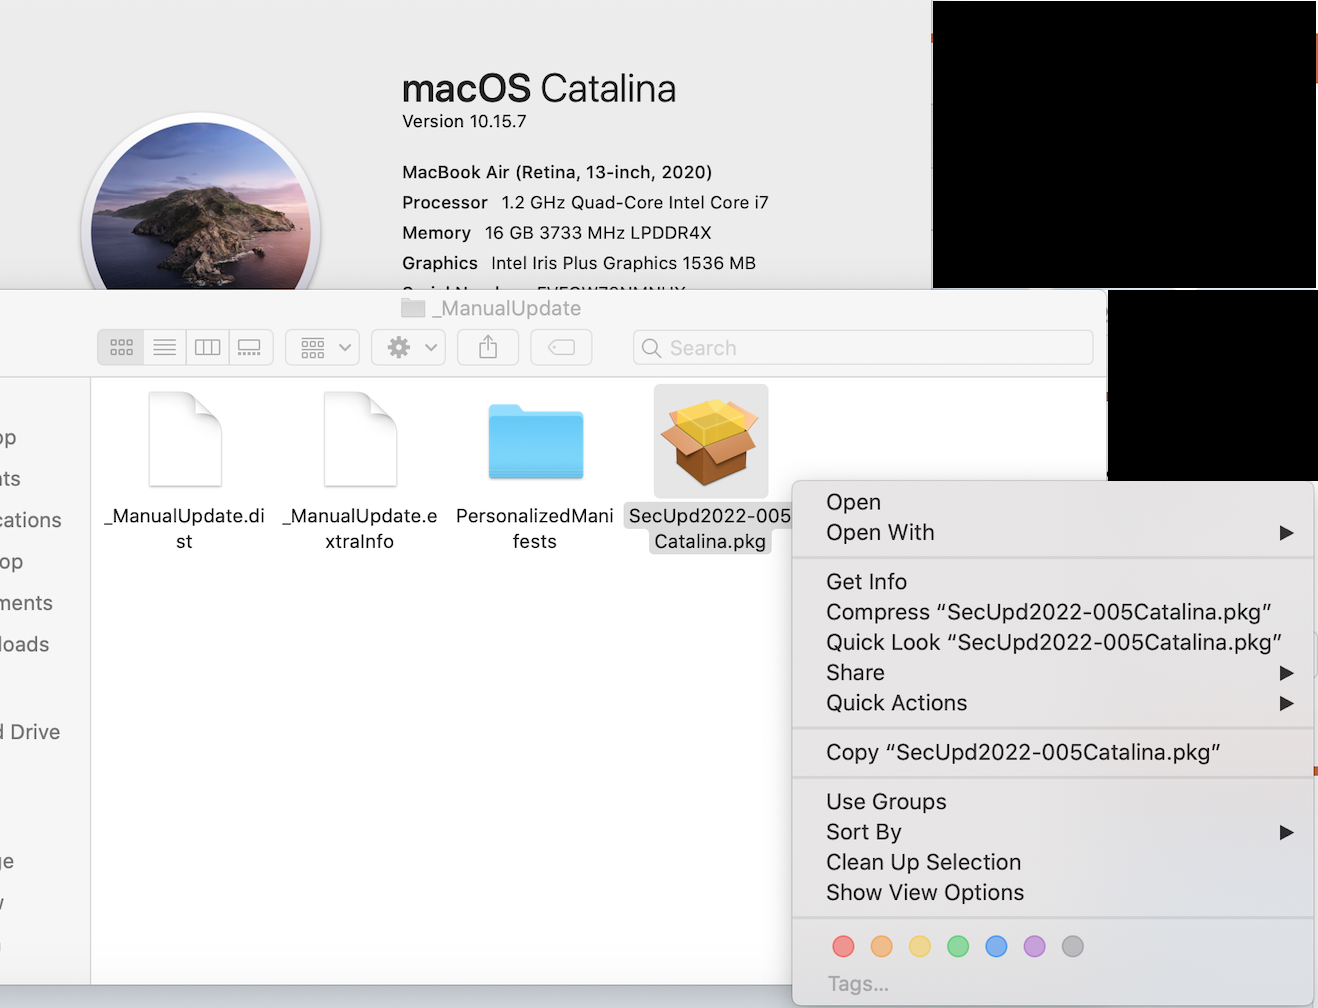
Task: Open the gear action menu
Action: pyautogui.click(x=409, y=347)
